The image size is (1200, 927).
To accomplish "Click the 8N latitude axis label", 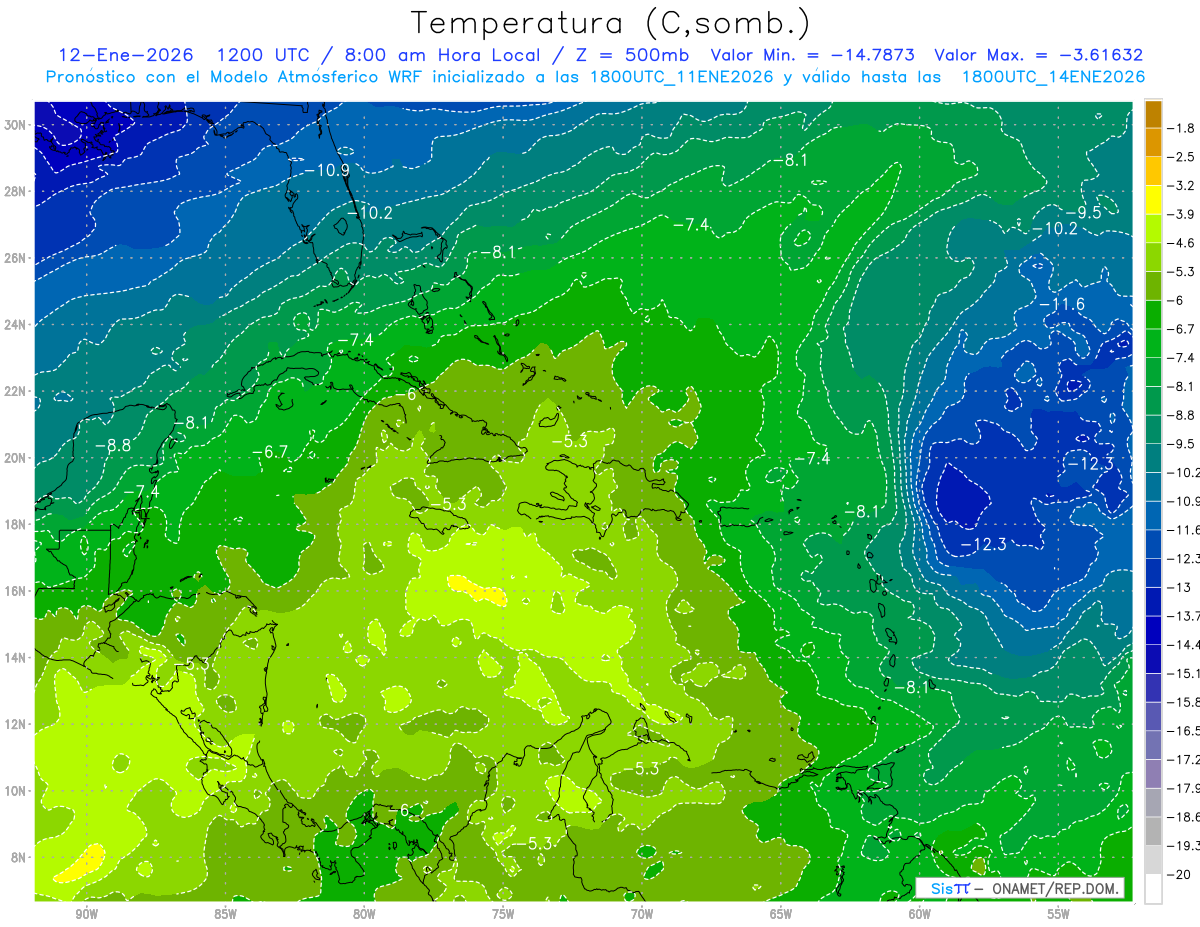I will [16, 857].
